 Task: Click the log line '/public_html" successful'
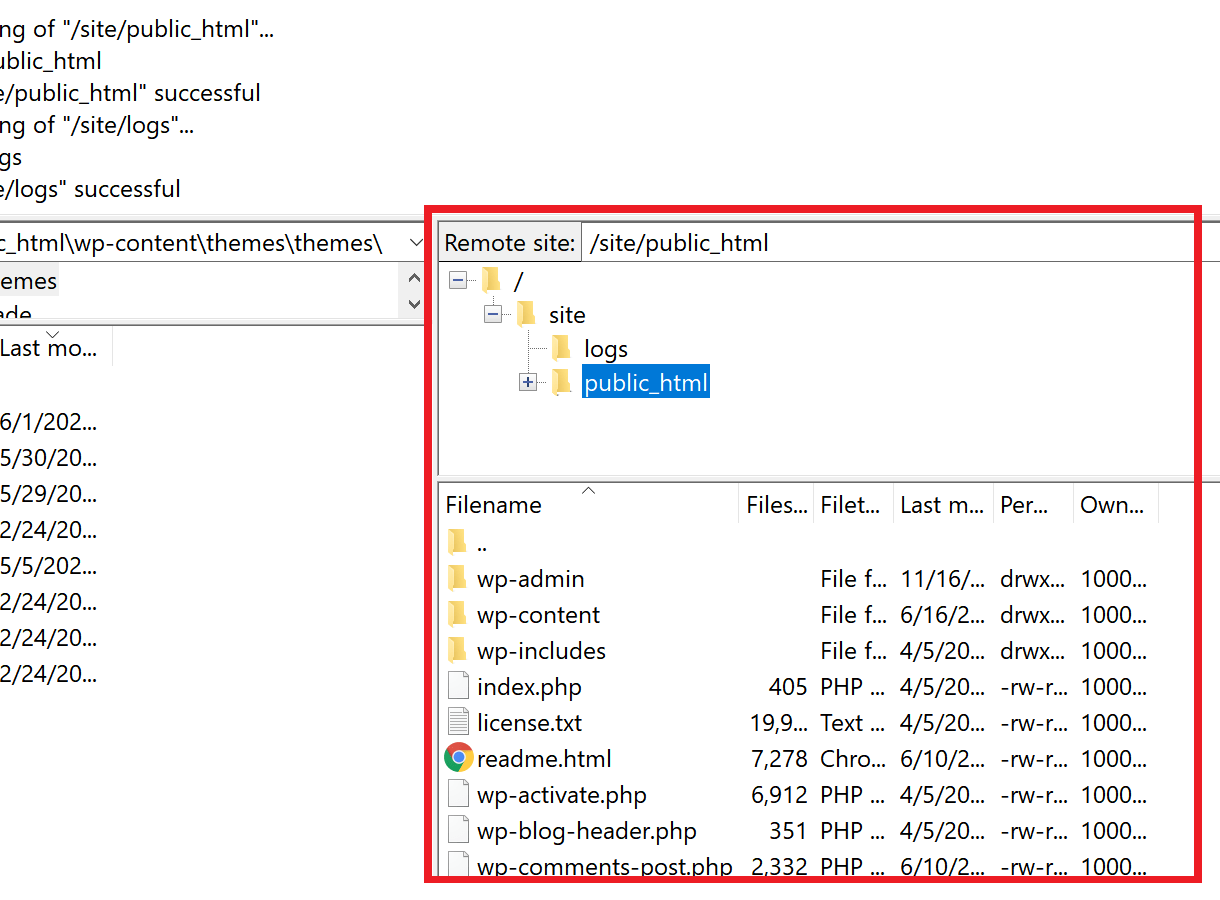(x=130, y=93)
